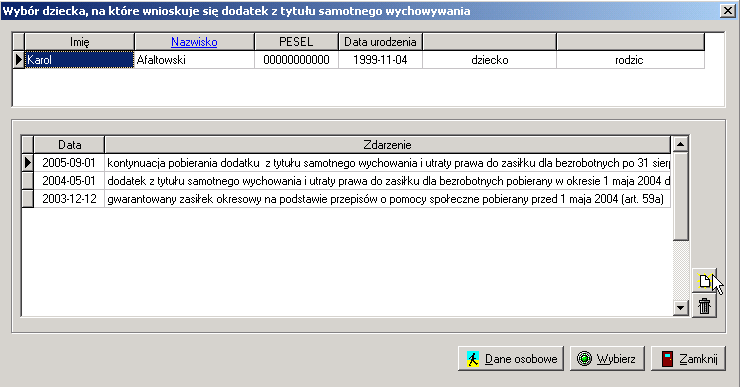Click the trash can delete icon
Screen dimensions: 740x387
point(704,306)
